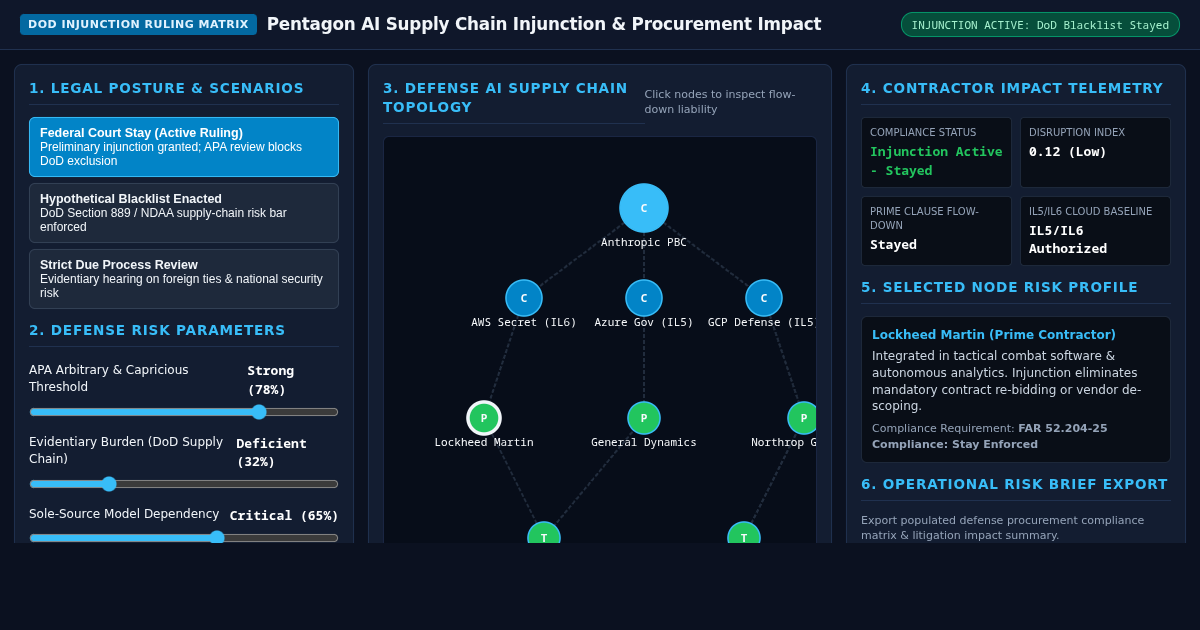Click the 'Critical (65%)' dependency value
The image size is (1200, 630).
(284, 516)
